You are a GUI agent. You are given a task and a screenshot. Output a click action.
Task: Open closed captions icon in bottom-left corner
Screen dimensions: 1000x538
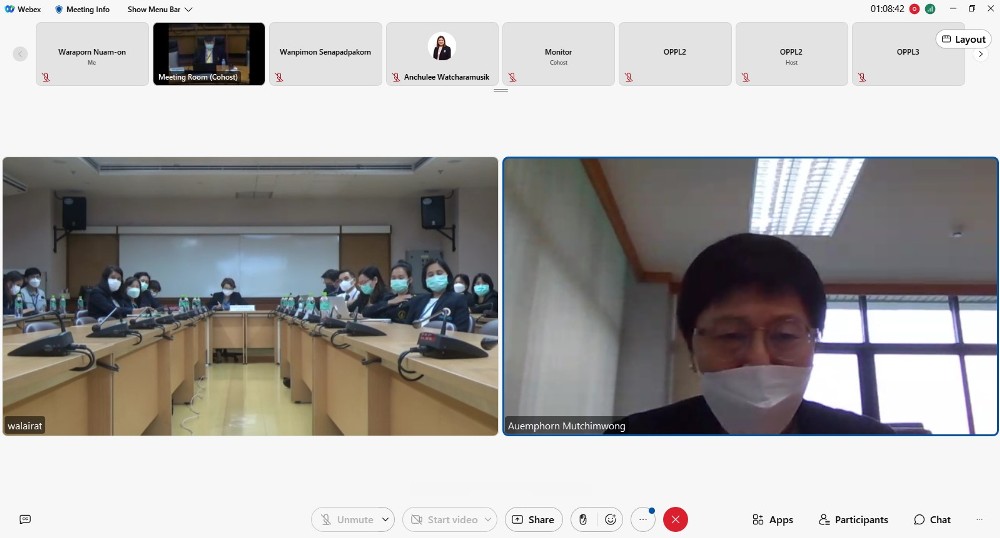(x=25, y=520)
